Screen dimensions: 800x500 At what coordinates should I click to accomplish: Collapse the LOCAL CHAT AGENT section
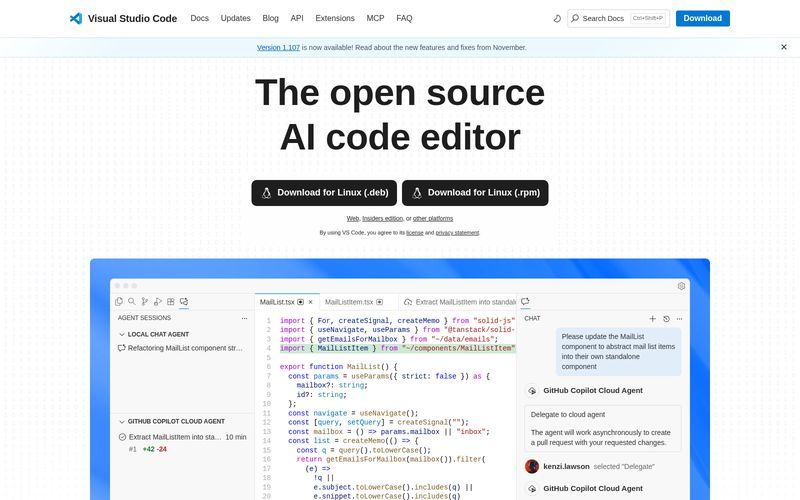(x=122, y=334)
